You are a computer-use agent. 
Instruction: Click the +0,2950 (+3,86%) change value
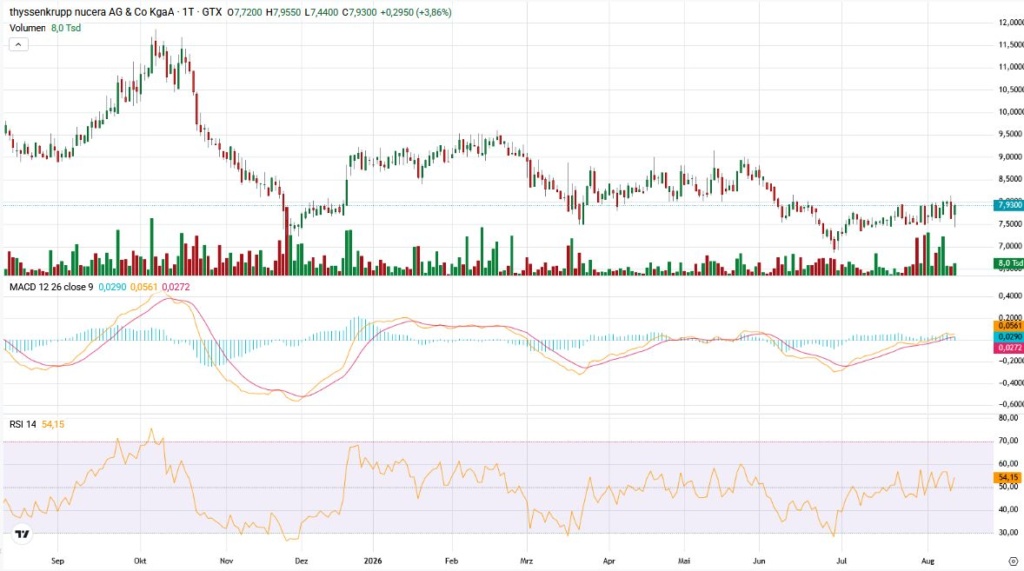point(416,12)
